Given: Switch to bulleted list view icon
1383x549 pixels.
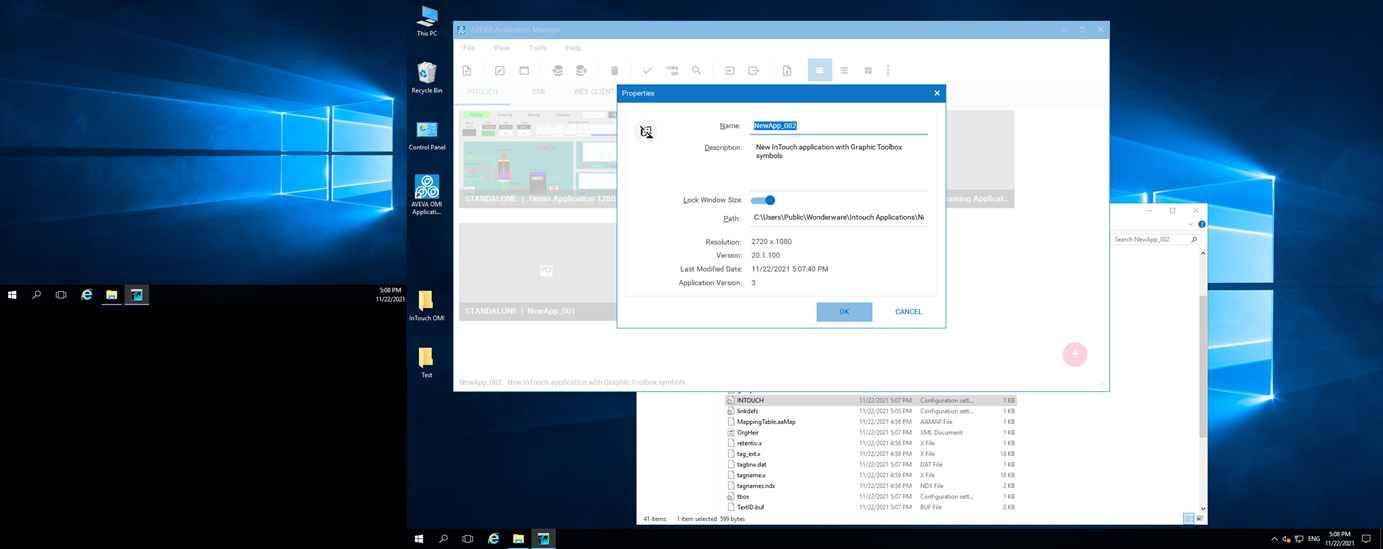Looking at the screenshot, I should pos(844,71).
